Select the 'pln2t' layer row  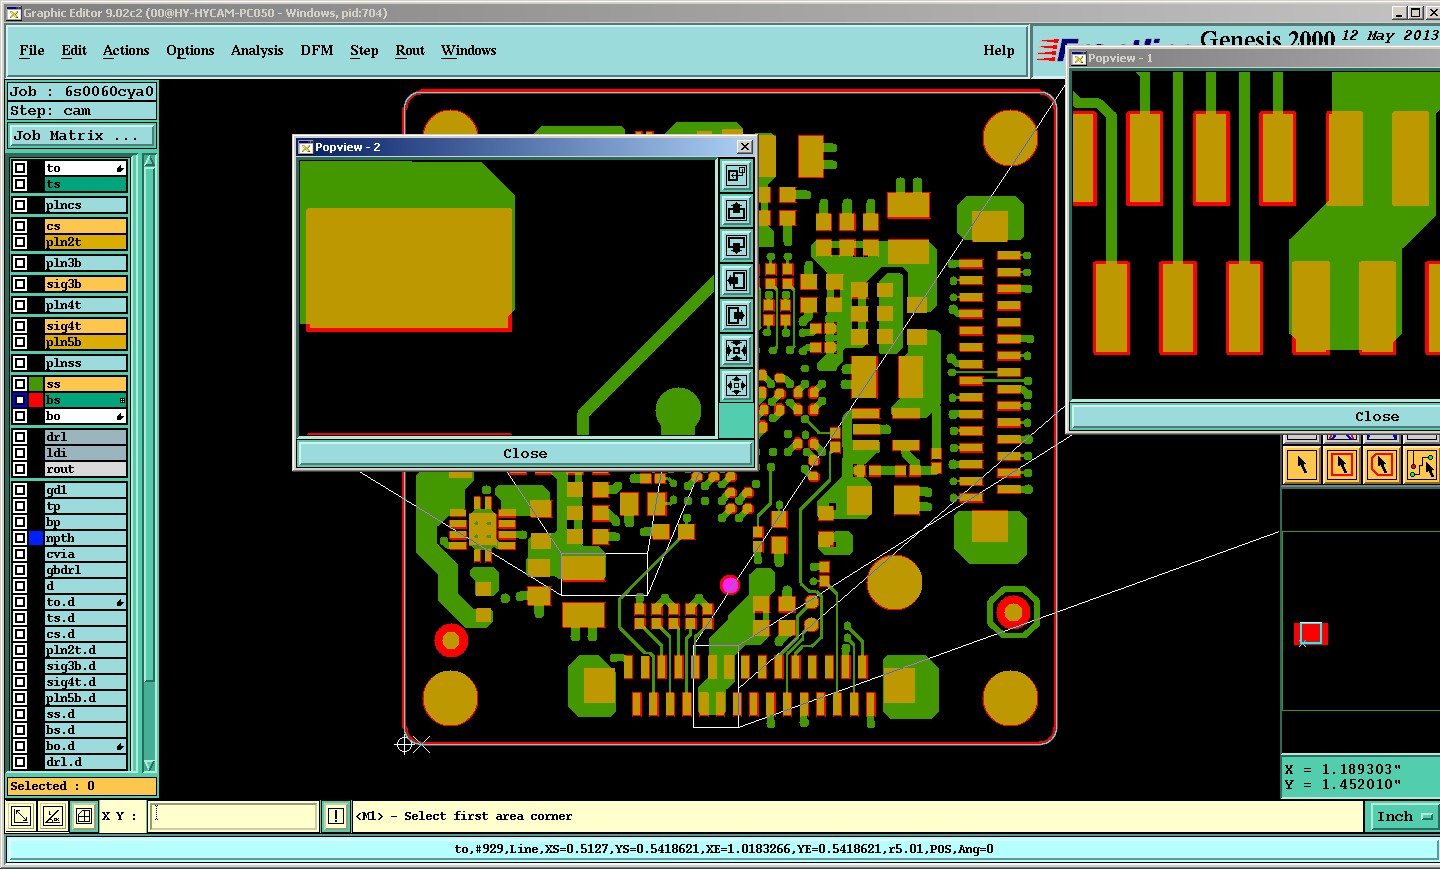pos(86,242)
